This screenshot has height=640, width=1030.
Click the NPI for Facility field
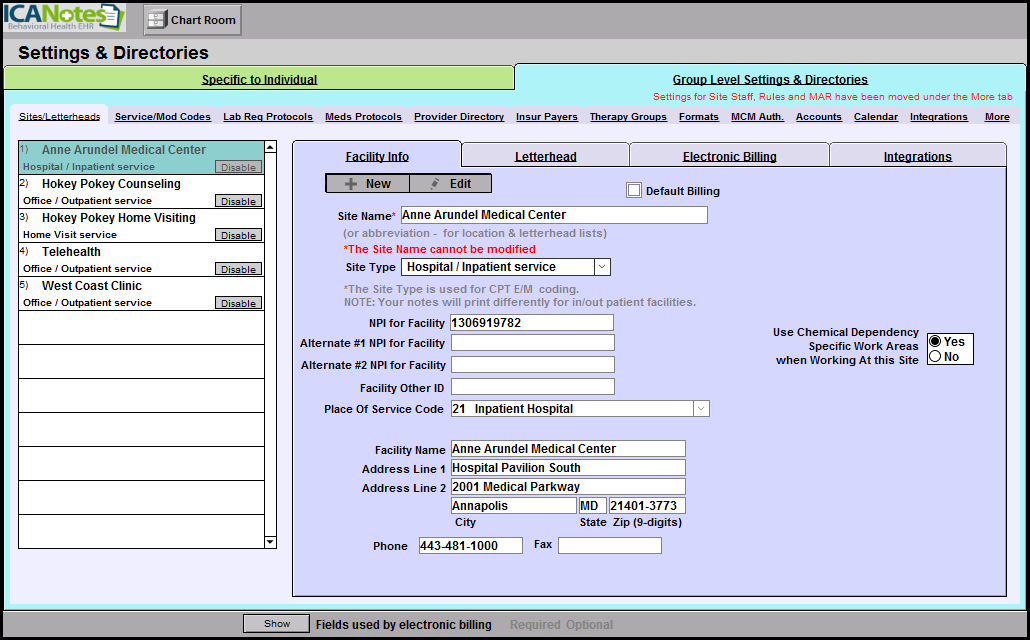(x=531, y=323)
